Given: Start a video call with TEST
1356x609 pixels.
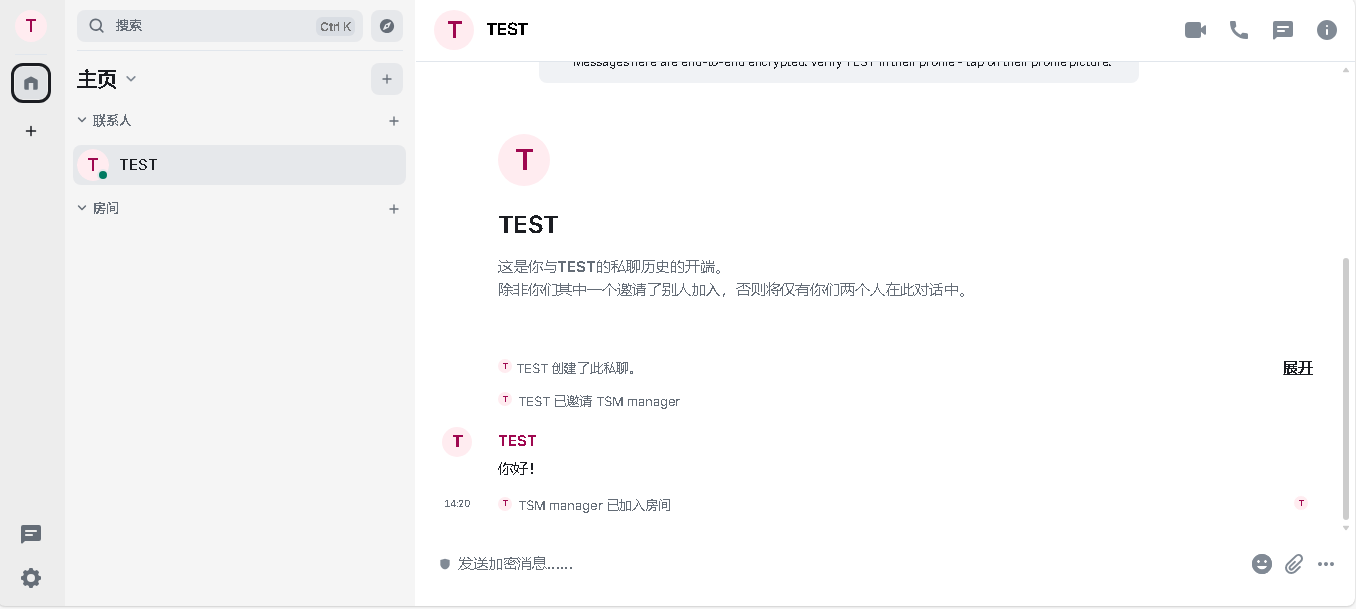Looking at the screenshot, I should (x=1195, y=30).
